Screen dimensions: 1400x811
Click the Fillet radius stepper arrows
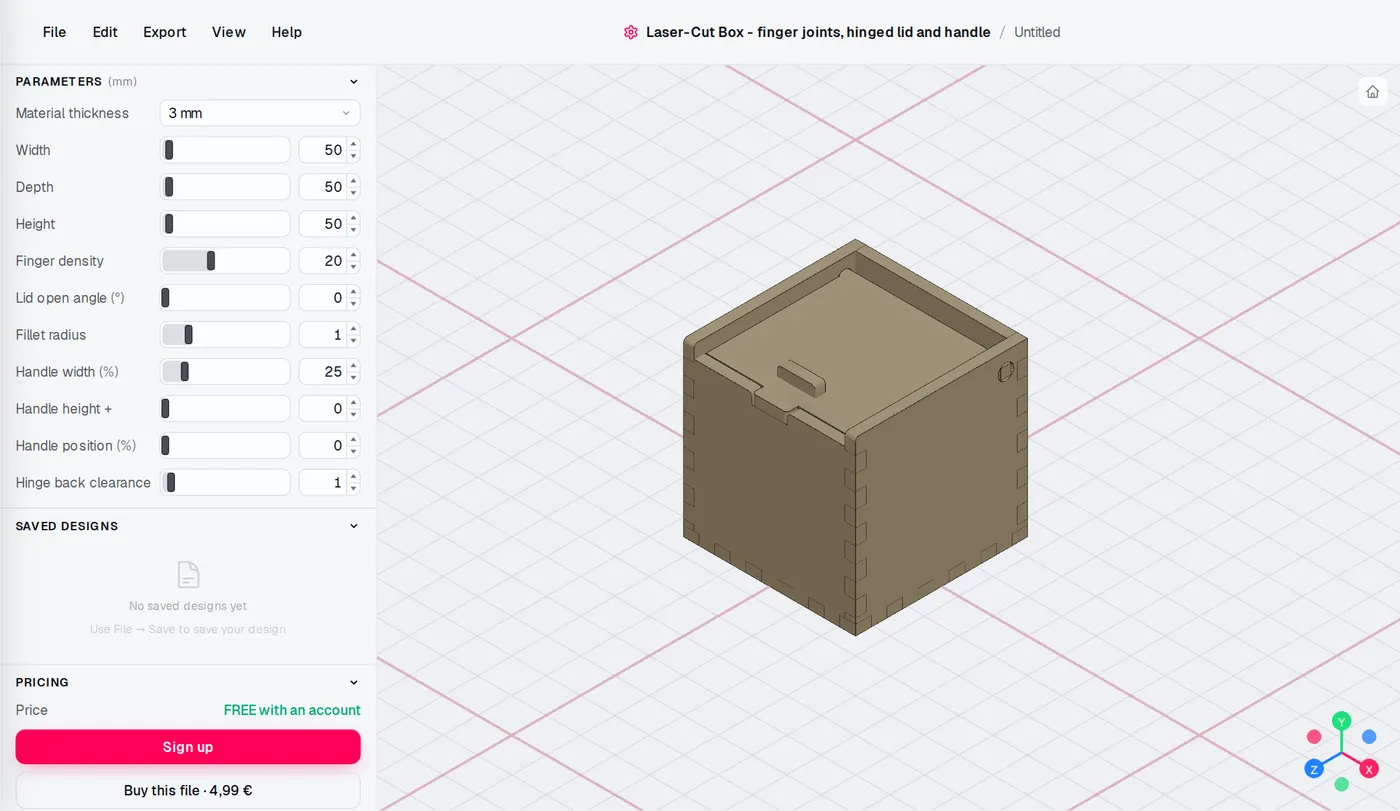[353, 335]
